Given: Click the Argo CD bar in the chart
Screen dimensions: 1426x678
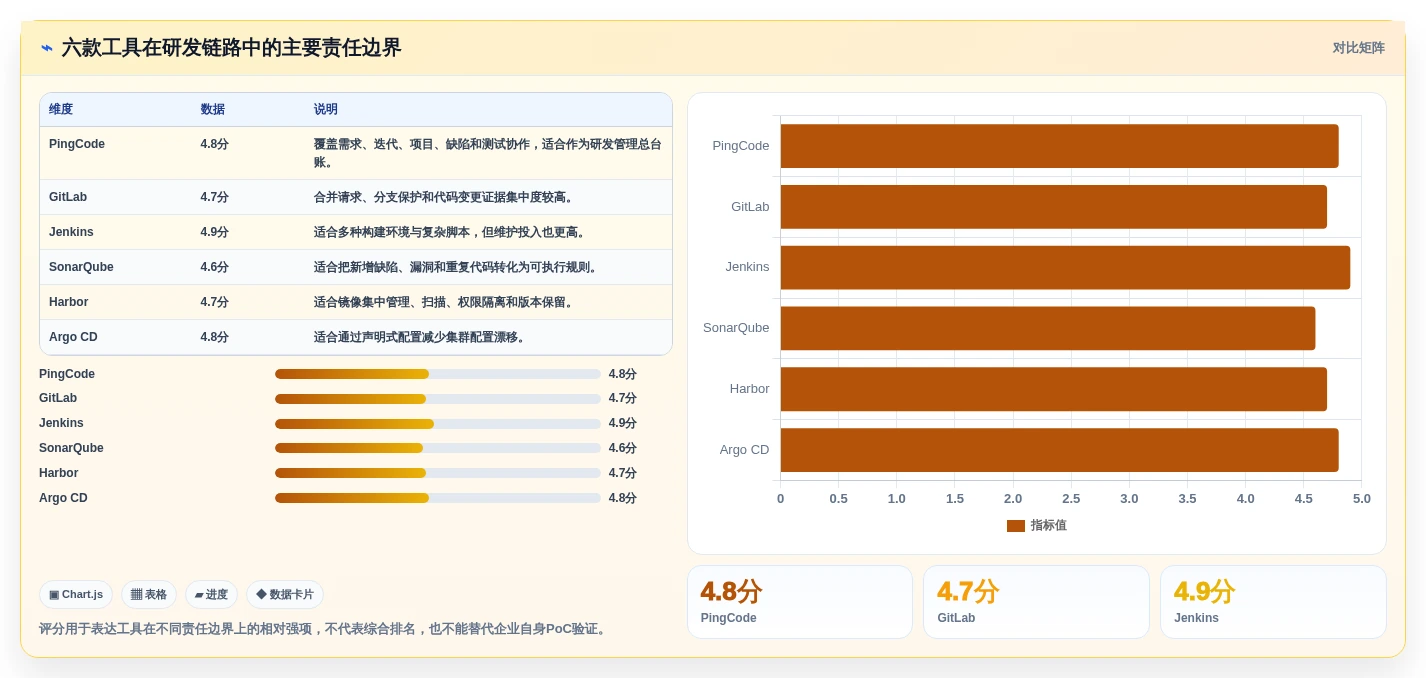Looking at the screenshot, I should pyautogui.click(x=1059, y=450).
